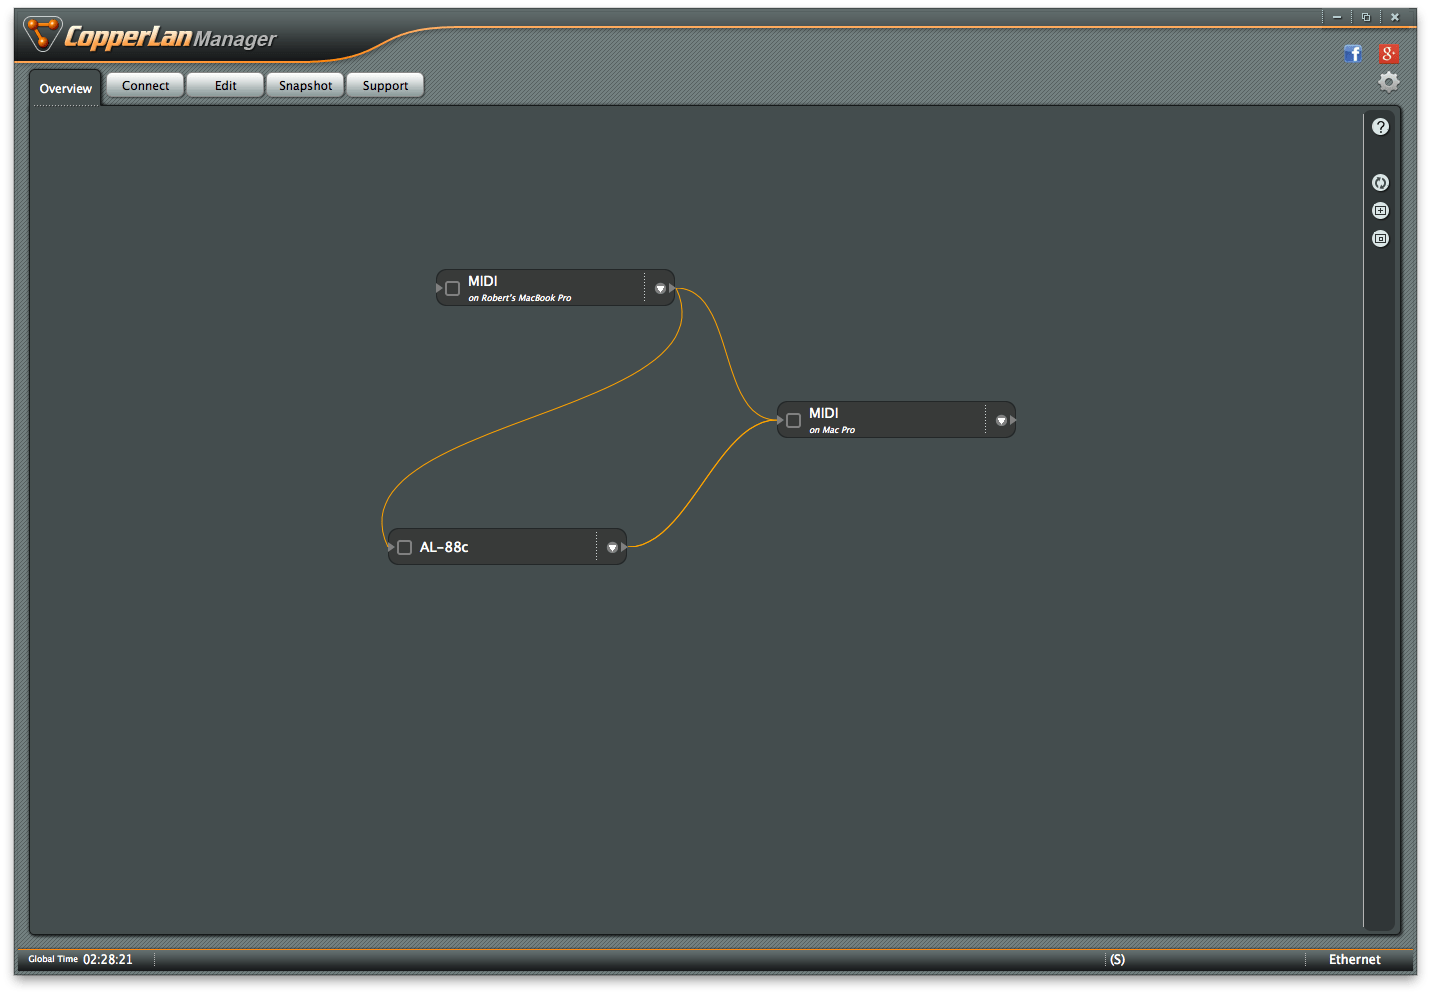1431x995 pixels.
Task: Expand dropdown on Robert's MacBook Pro MIDI node
Action: 660,288
